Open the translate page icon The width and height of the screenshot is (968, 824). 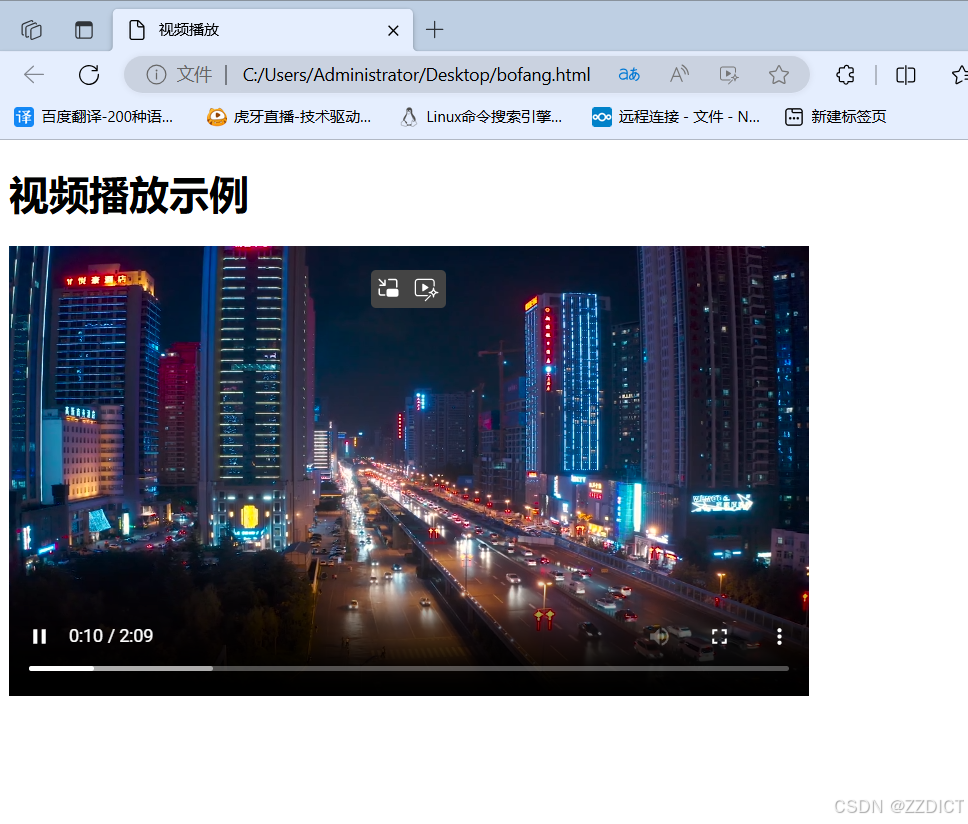[629, 75]
